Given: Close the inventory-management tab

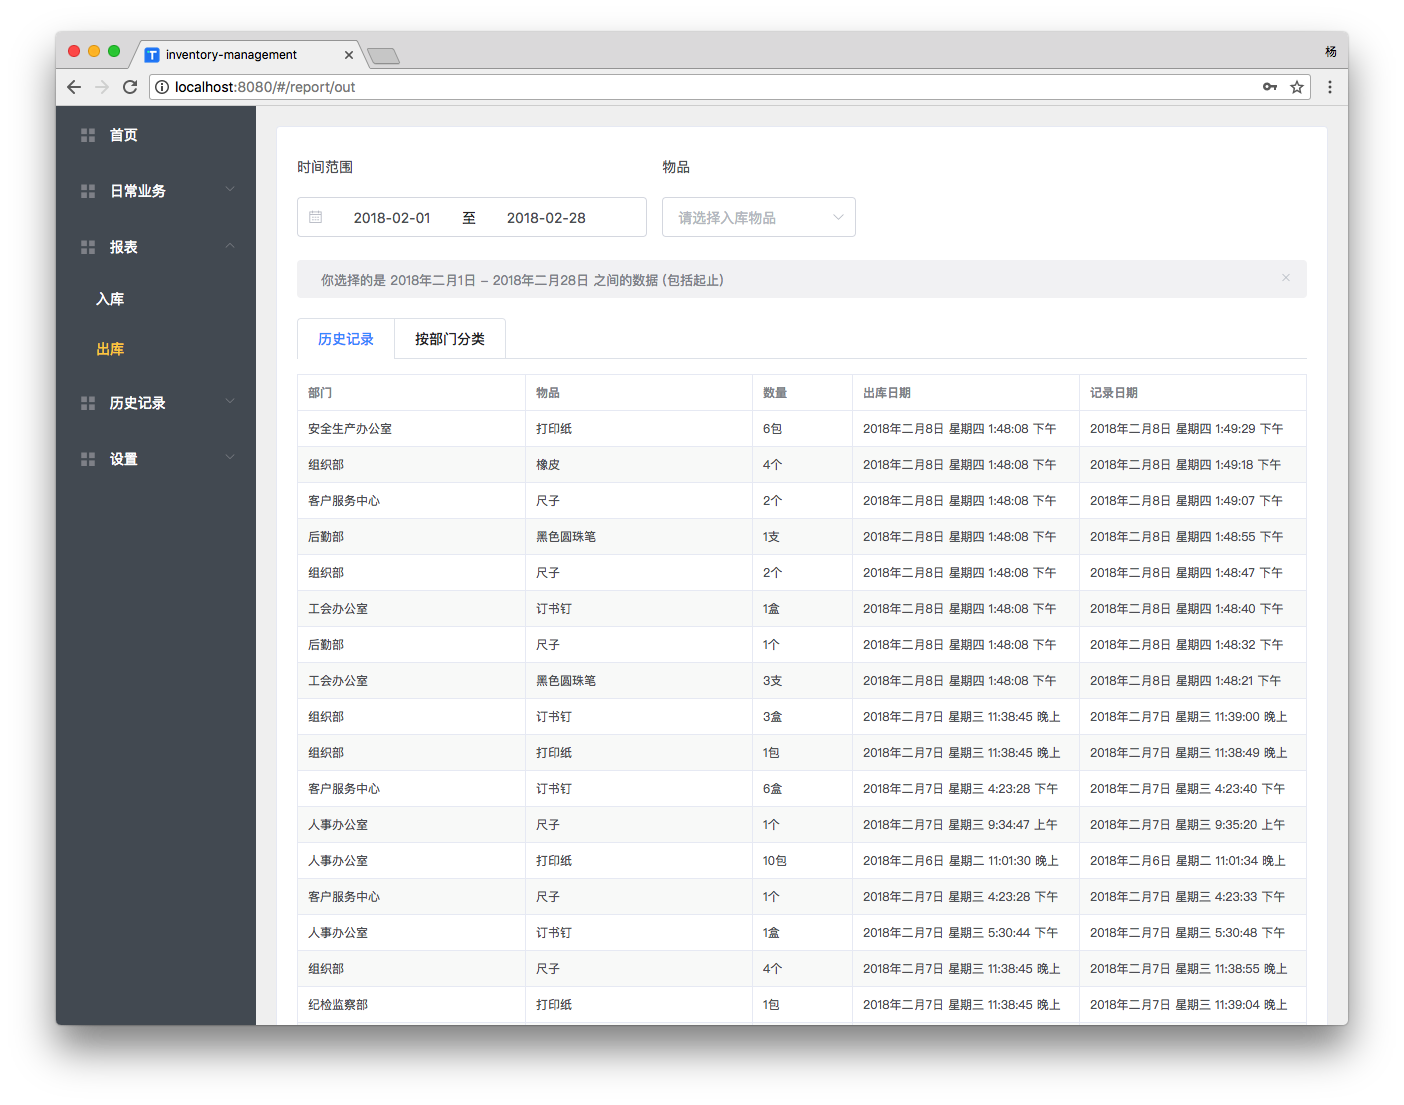Looking at the screenshot, I should point(349,55).
